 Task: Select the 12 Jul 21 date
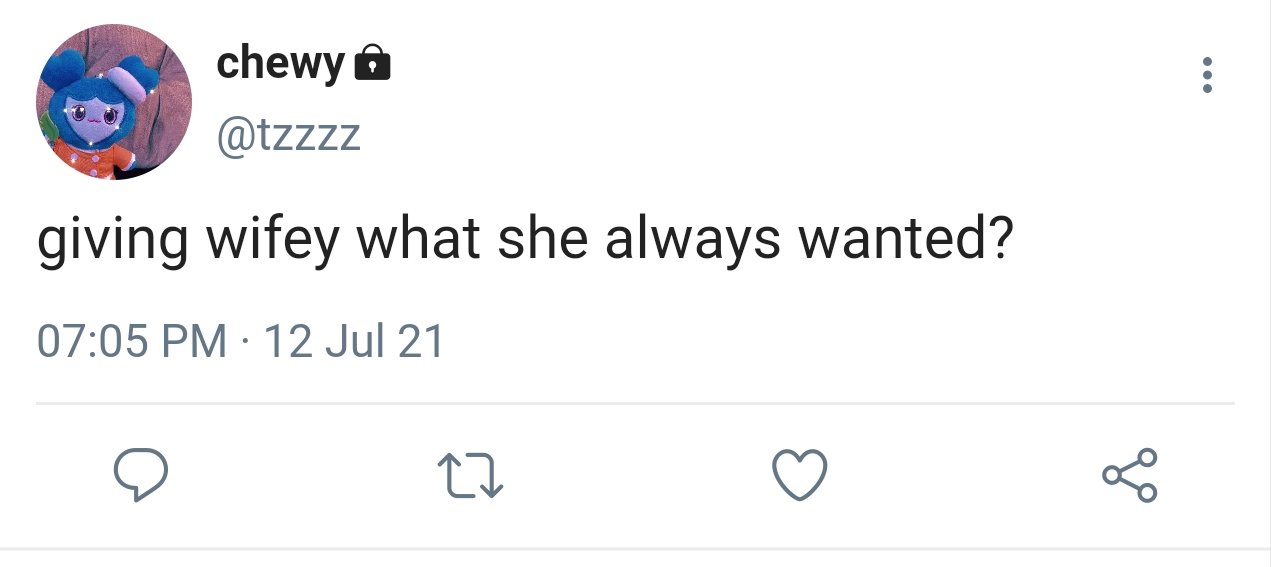[x=353, y=342]
